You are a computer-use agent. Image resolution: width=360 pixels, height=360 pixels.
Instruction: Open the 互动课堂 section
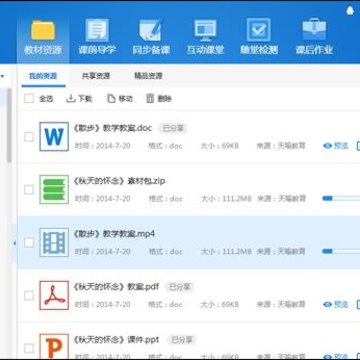[x=205, y=38]
